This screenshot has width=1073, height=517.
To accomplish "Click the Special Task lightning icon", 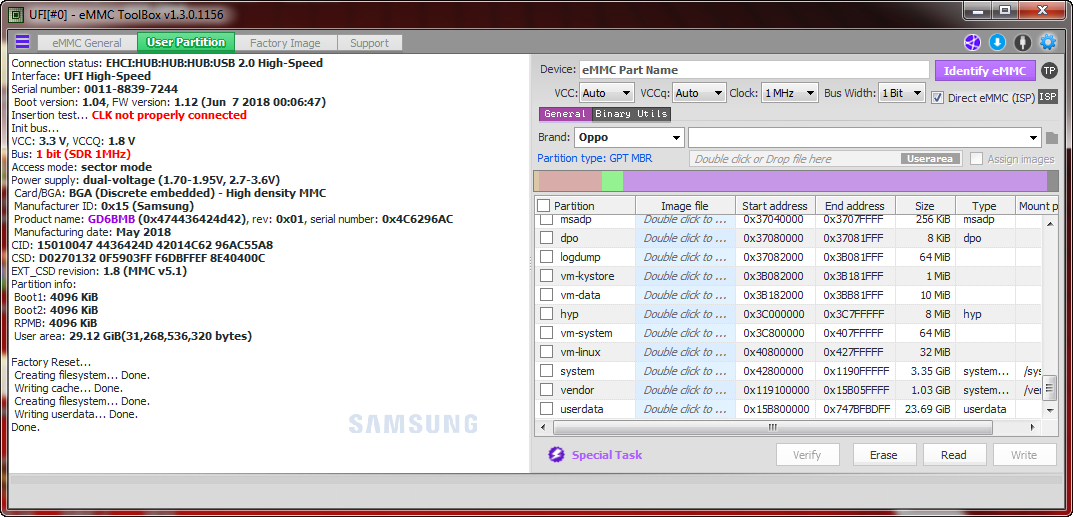I will point(556,455).
